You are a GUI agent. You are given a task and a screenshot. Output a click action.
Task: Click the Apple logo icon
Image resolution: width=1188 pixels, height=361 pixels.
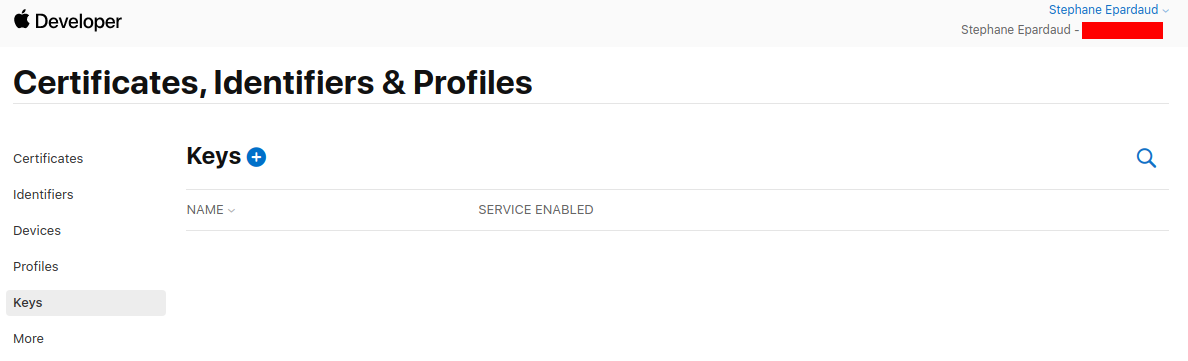(x=21, y=20)
